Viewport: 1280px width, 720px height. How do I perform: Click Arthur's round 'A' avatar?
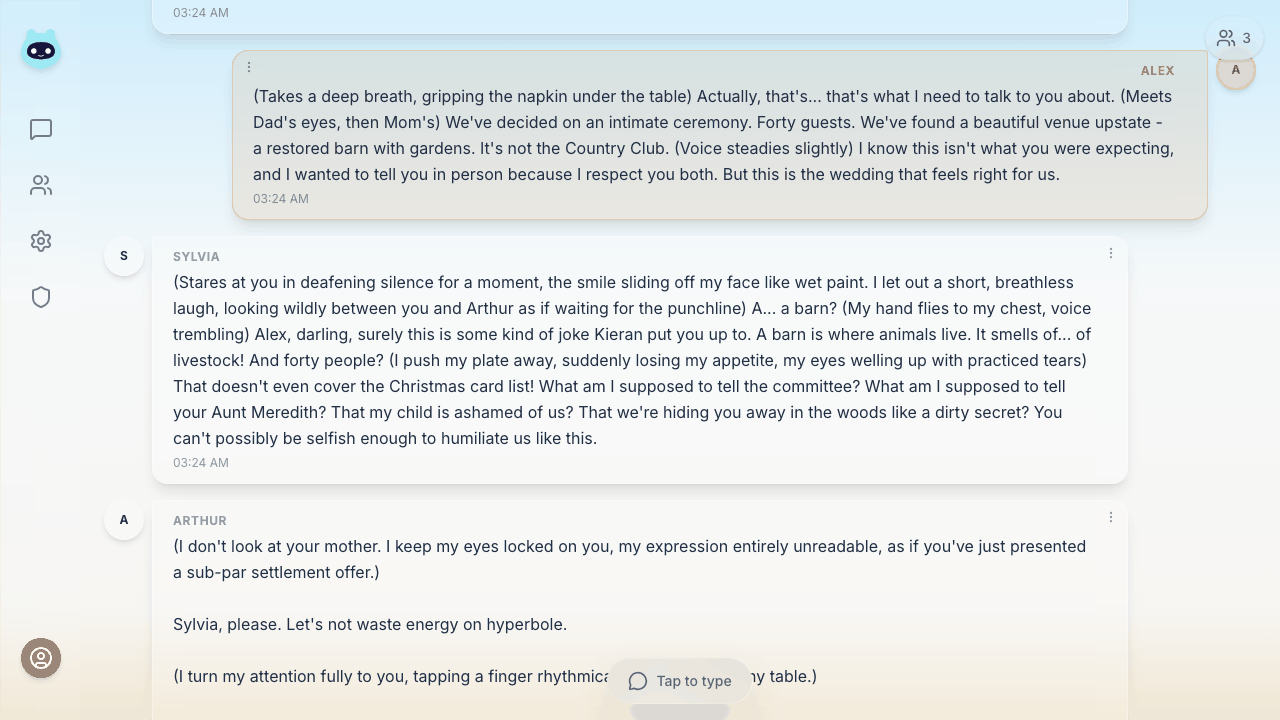(x=124, y=520)
